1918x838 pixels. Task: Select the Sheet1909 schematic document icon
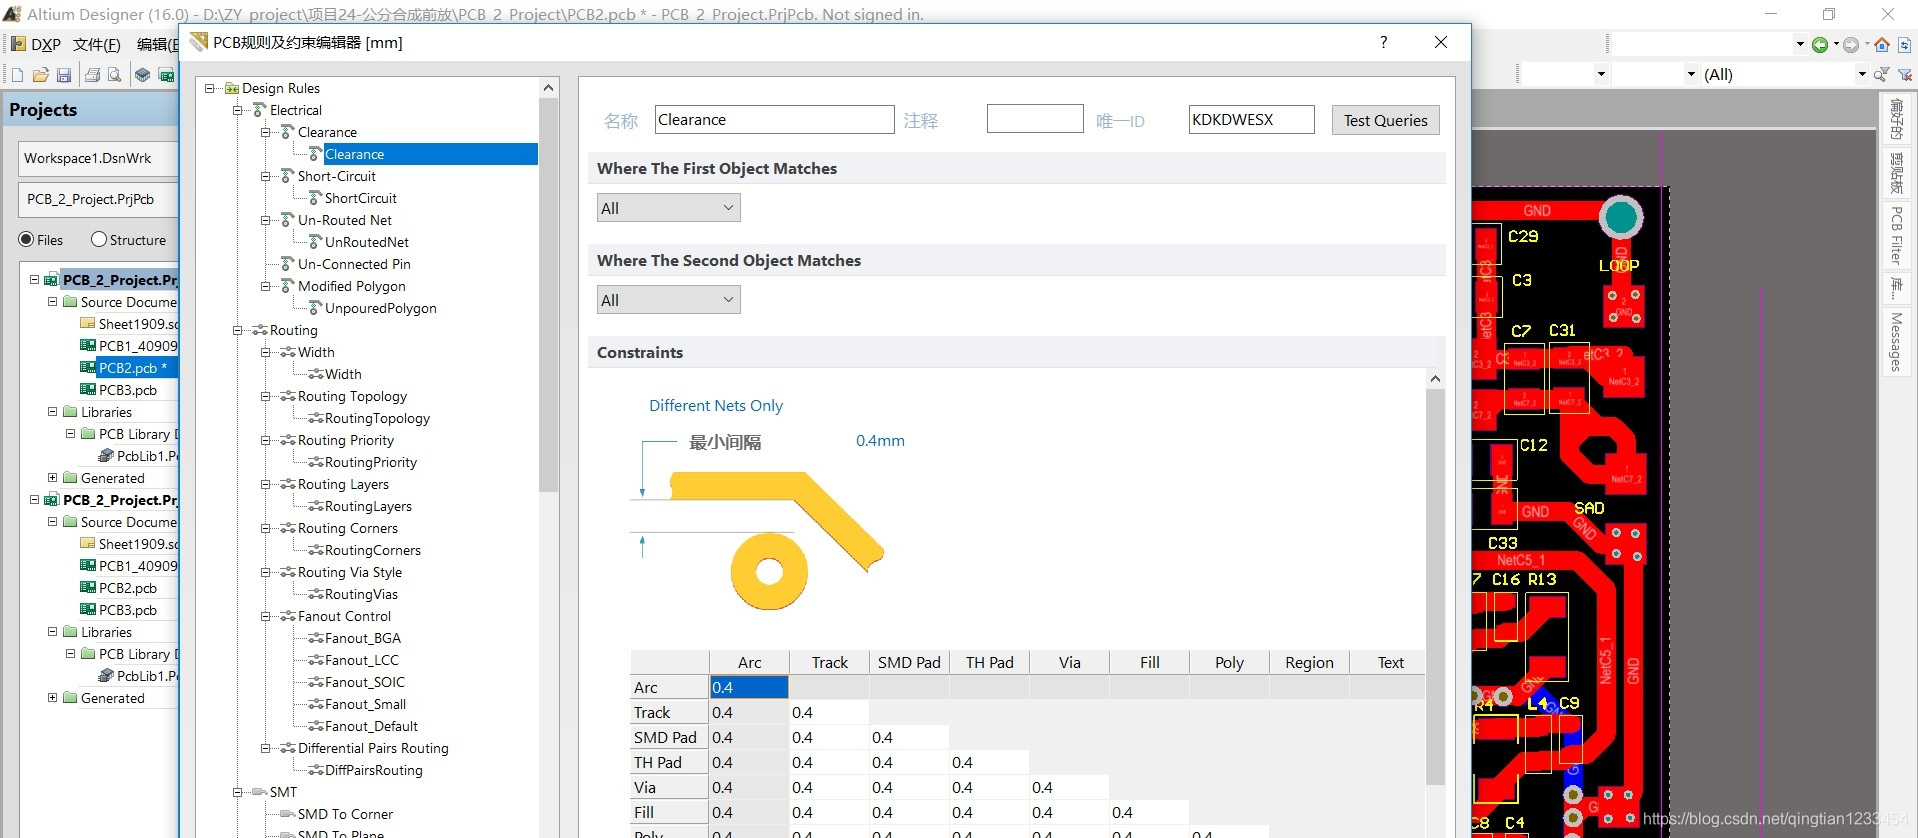tap(88, 324)
